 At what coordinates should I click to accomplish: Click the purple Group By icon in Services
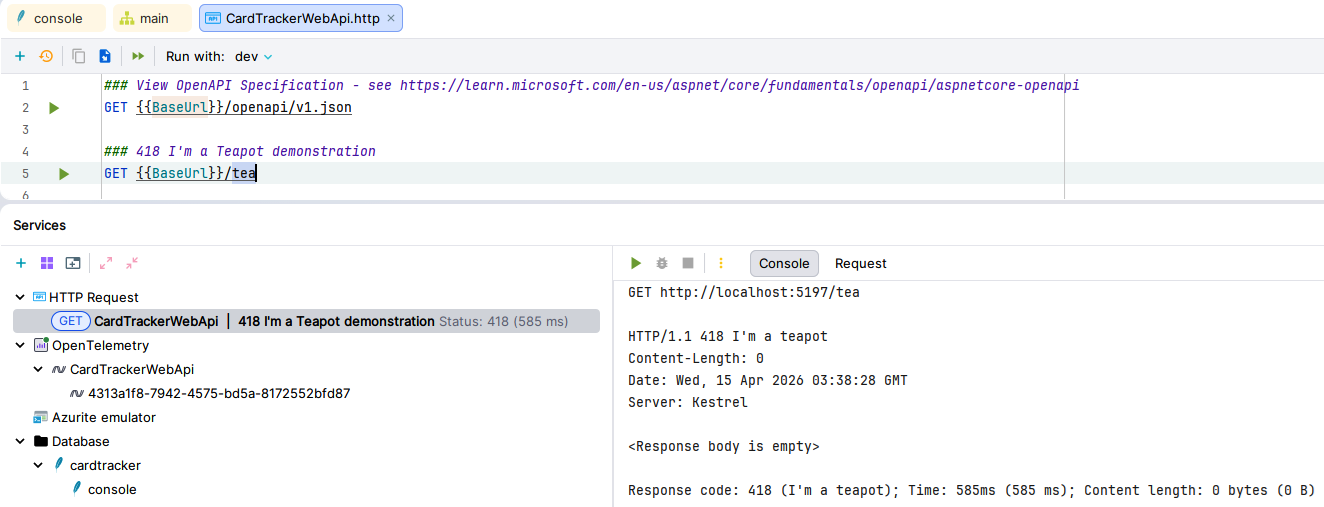tap(47, 263)
